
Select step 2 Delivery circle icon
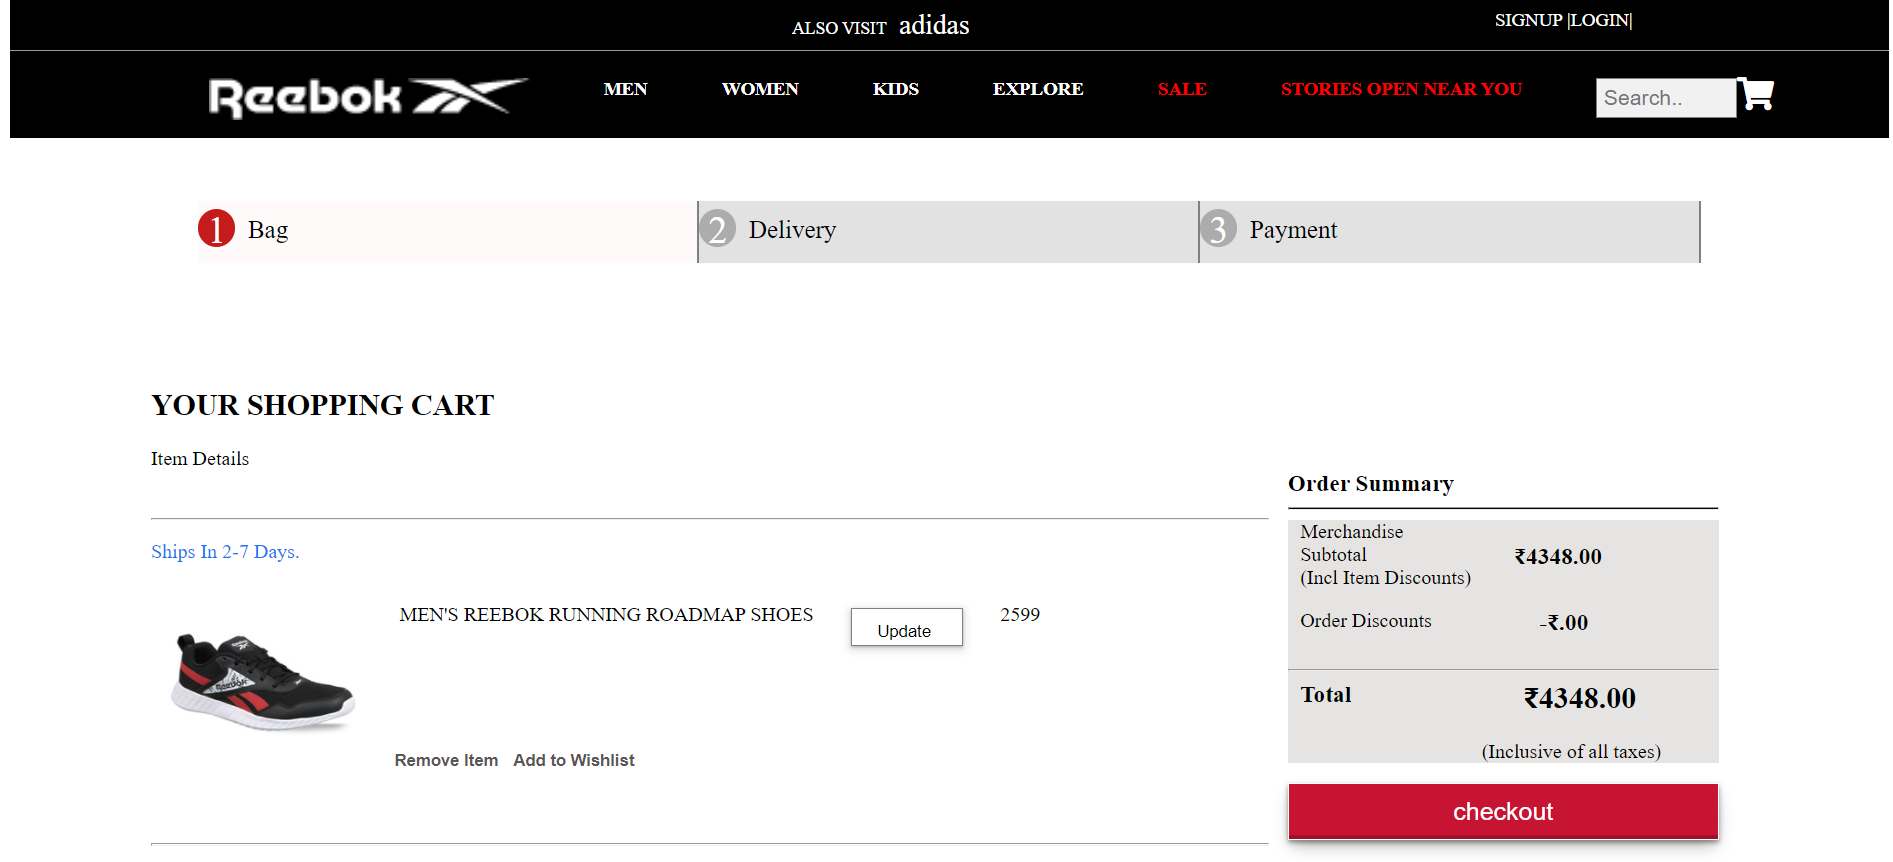[x=717, y=229]
